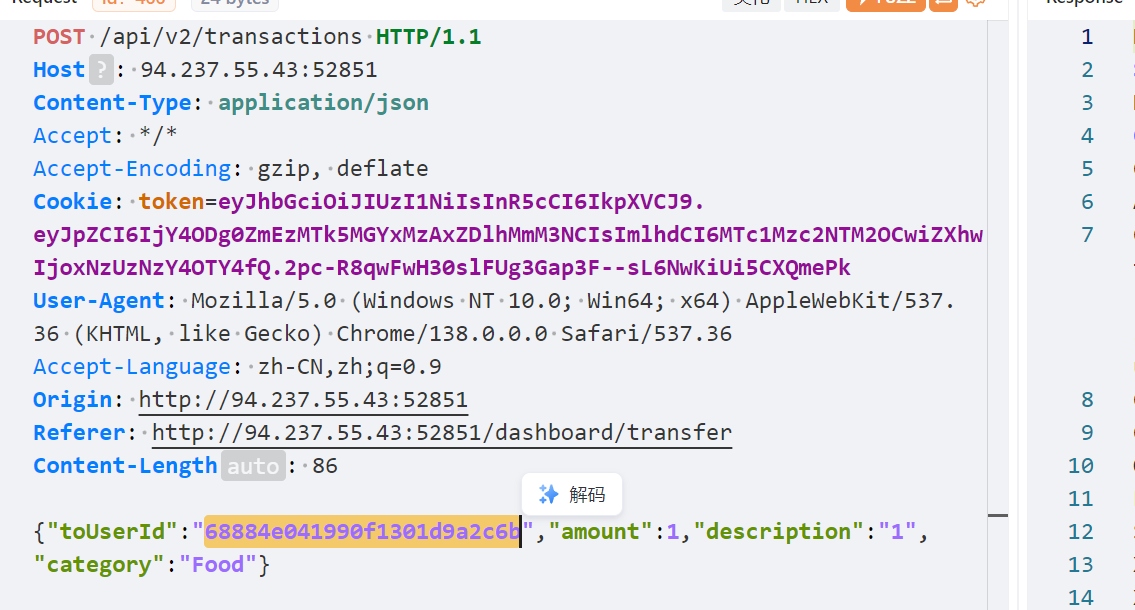The width and height of the screenshot is (1135, 610).
Task: Click the Accept-Language header name
Action: [132, 367]
